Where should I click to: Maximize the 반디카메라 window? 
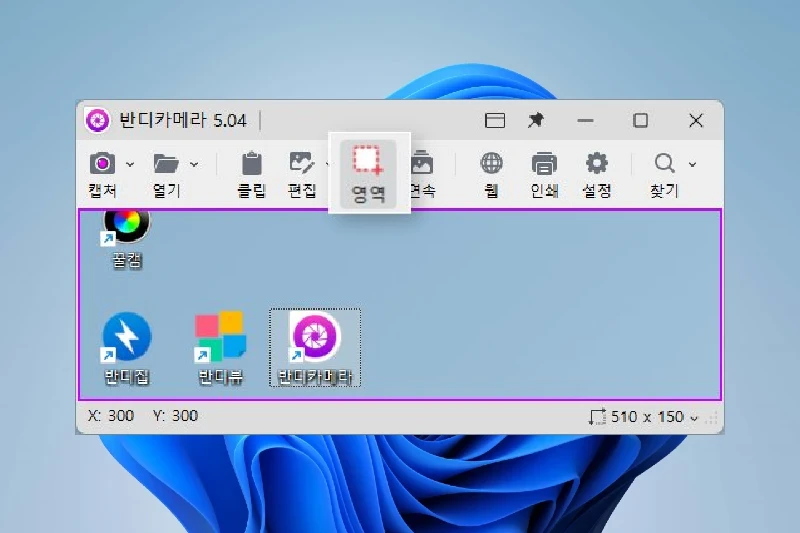(x=641, y=121)
